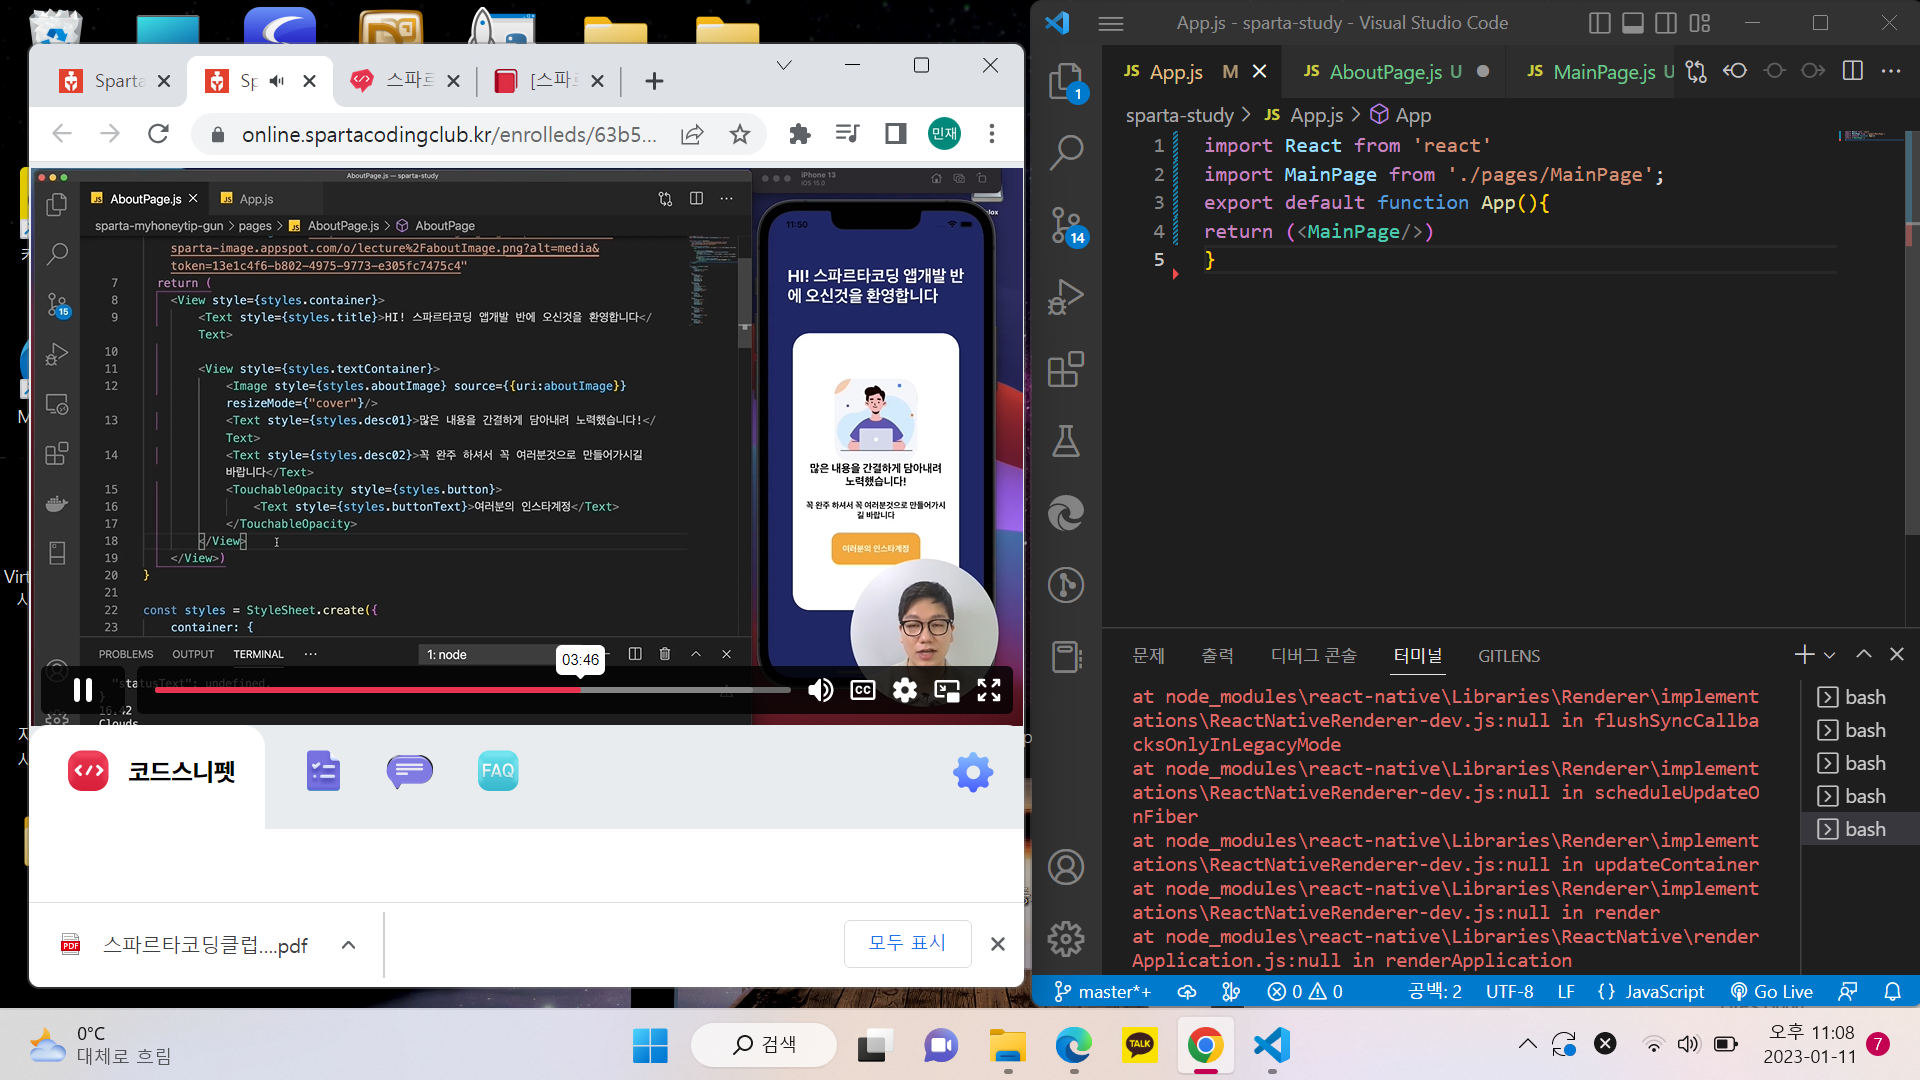This screenshot has height=1080, width=1920.
Task: Open the chat bubble icon below the video
Action: pyautogui.click(x=410, y=771)
